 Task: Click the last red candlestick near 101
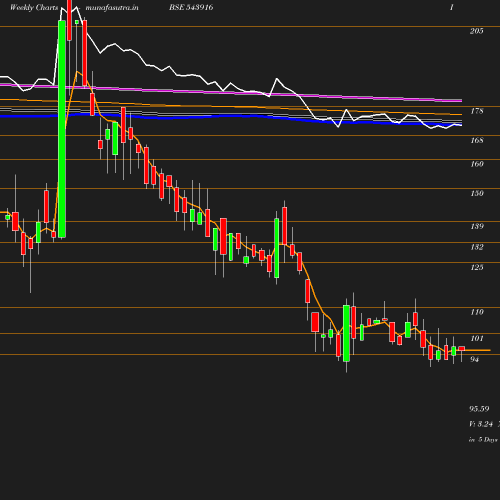461,349
